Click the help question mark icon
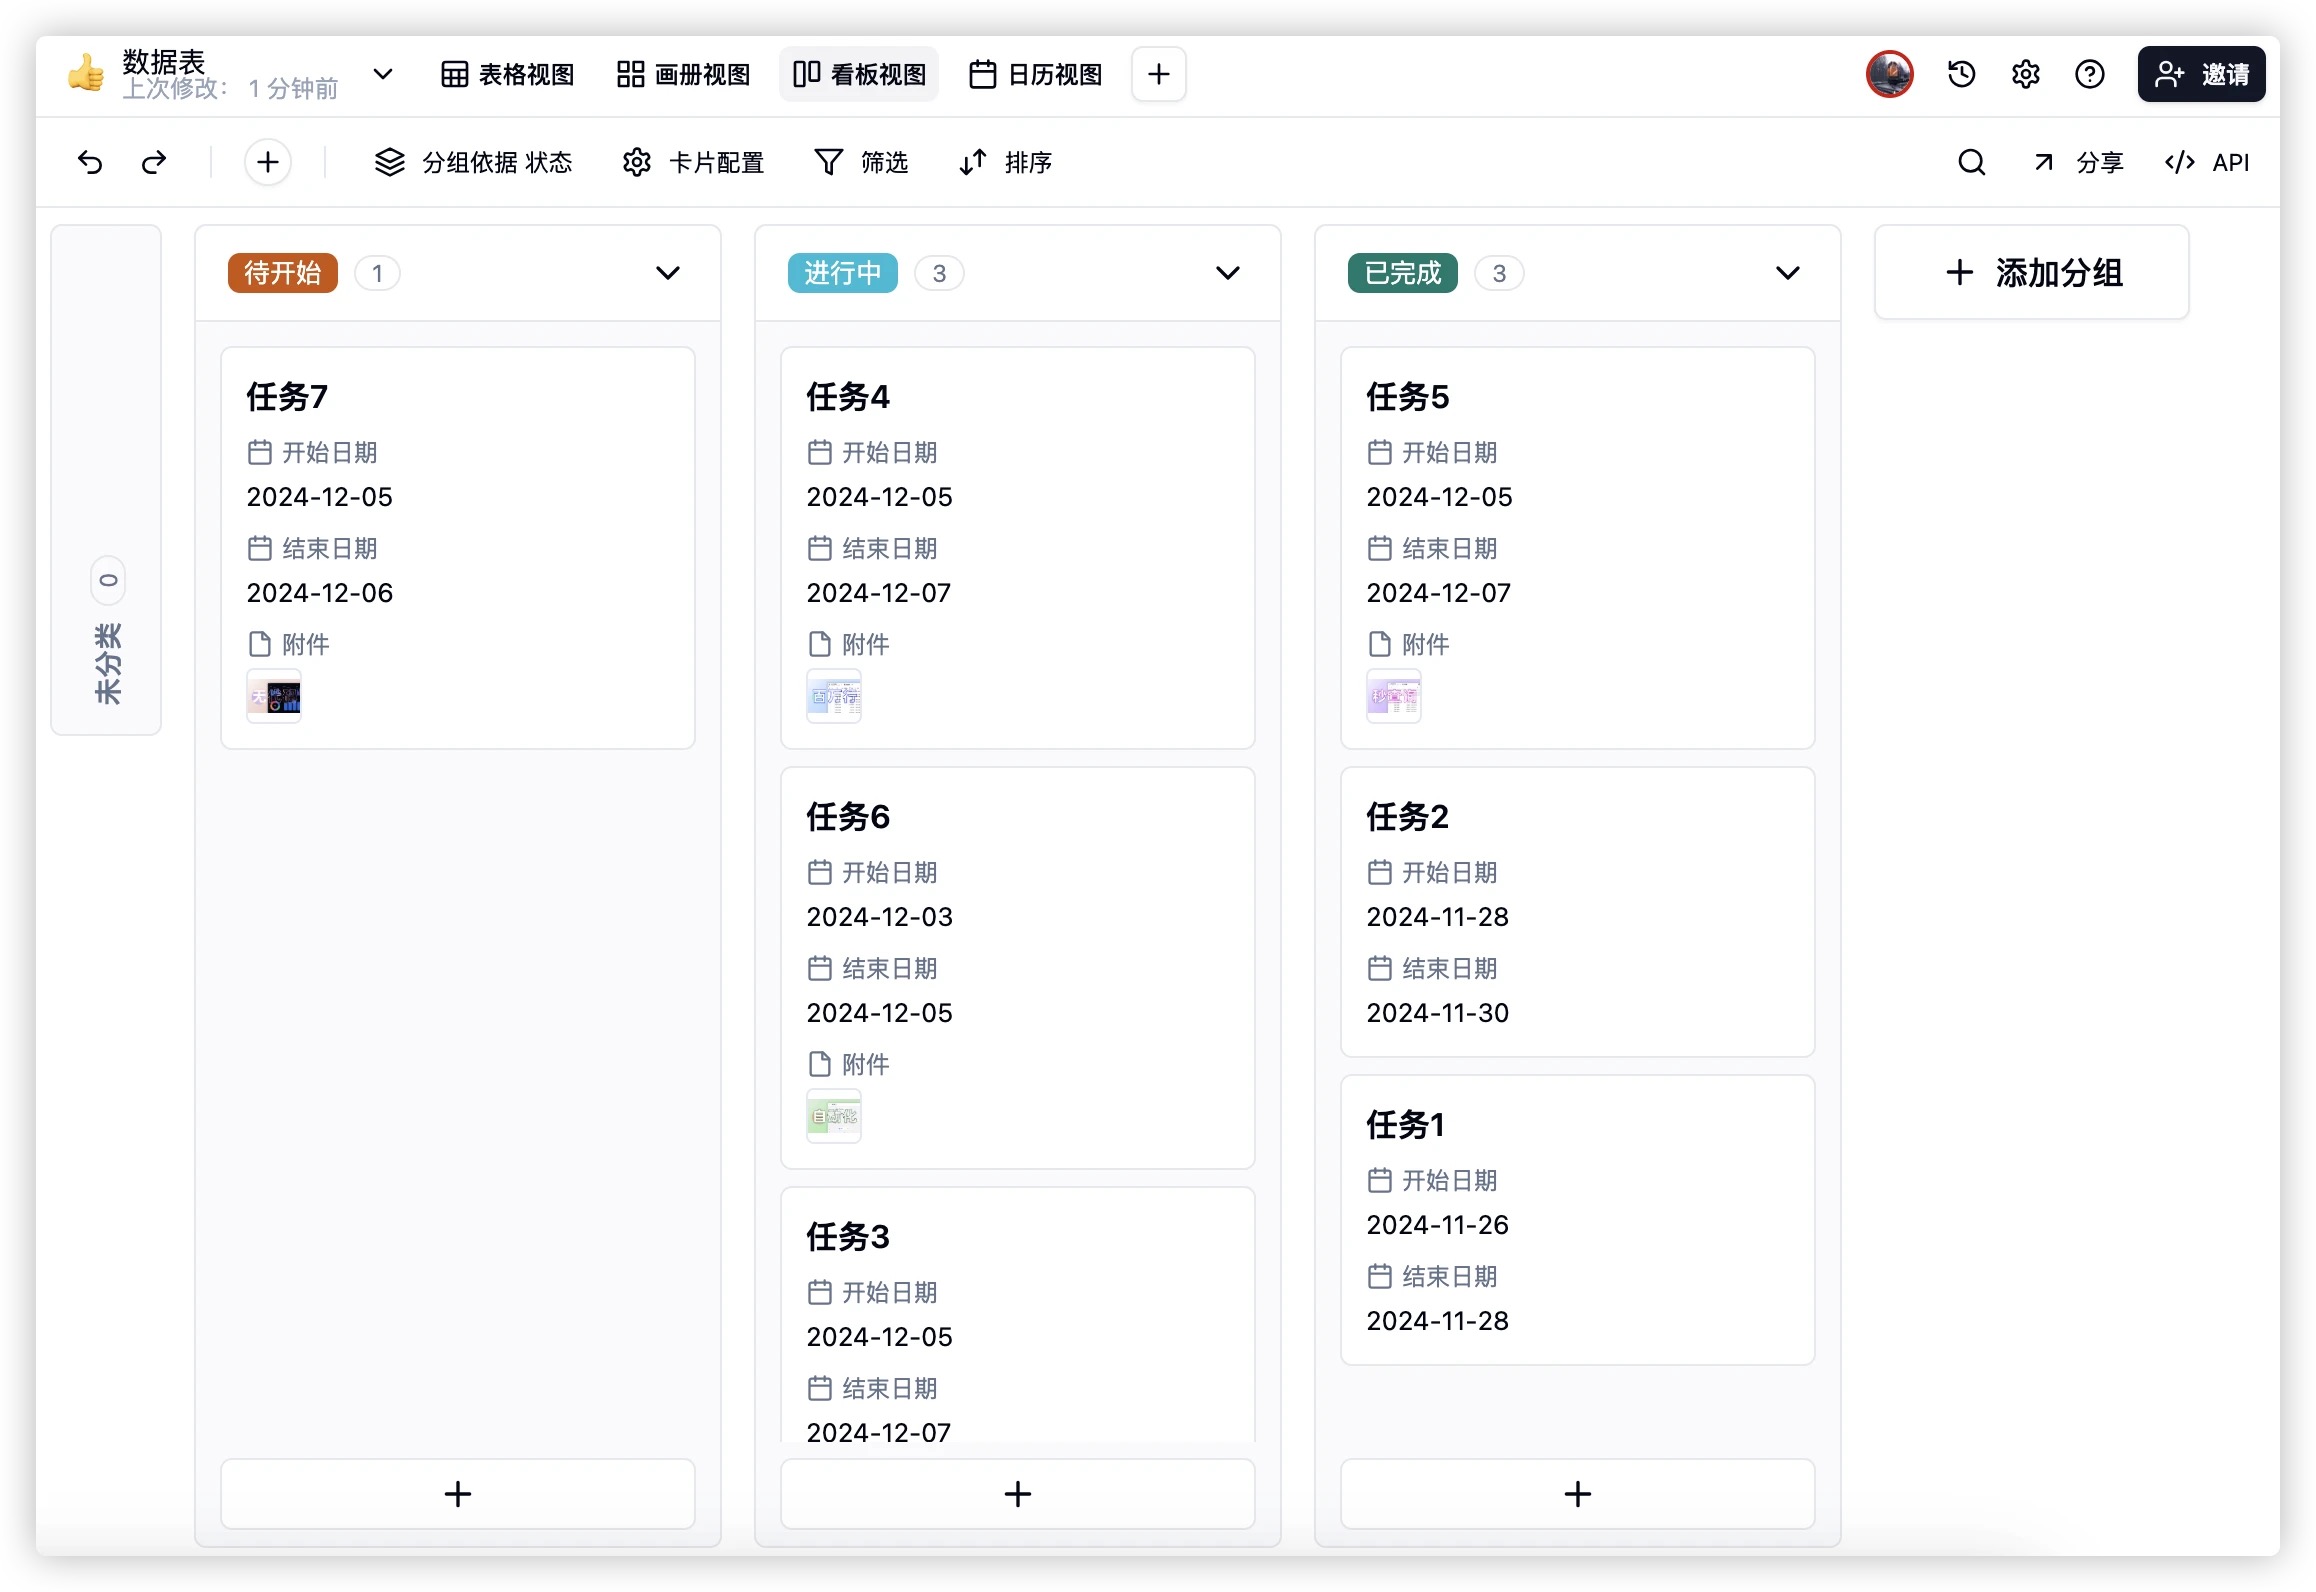Viewport: 2316px width, 1592px height. (2089, 74)
